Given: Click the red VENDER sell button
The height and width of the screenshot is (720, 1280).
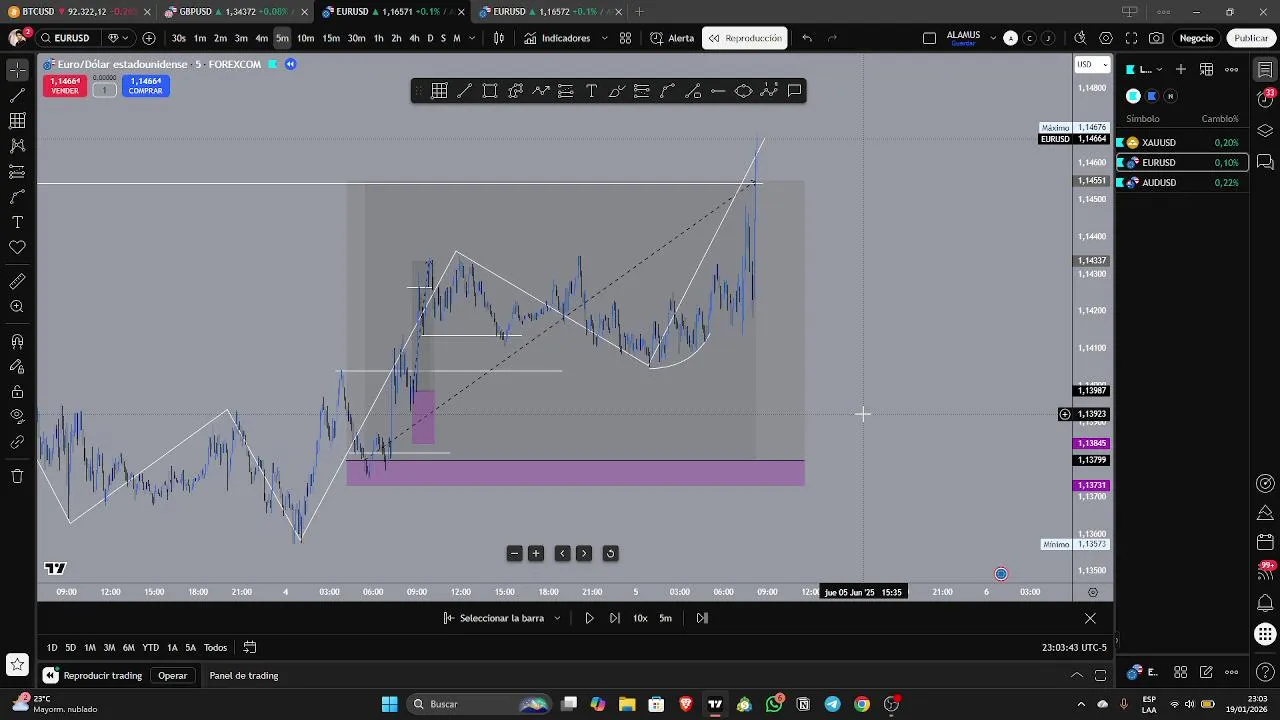Looking at the screenshot, I should [65, 86].
